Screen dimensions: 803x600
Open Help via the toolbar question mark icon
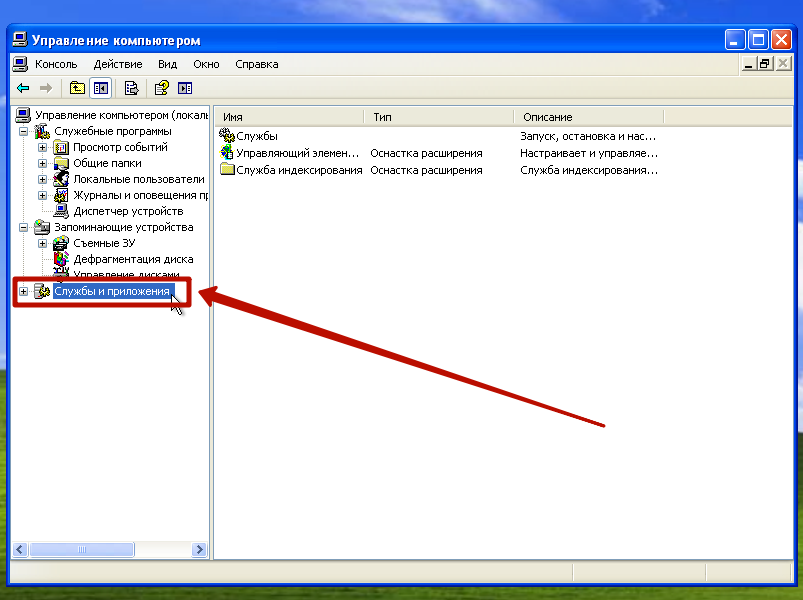(x=162, y=88)
